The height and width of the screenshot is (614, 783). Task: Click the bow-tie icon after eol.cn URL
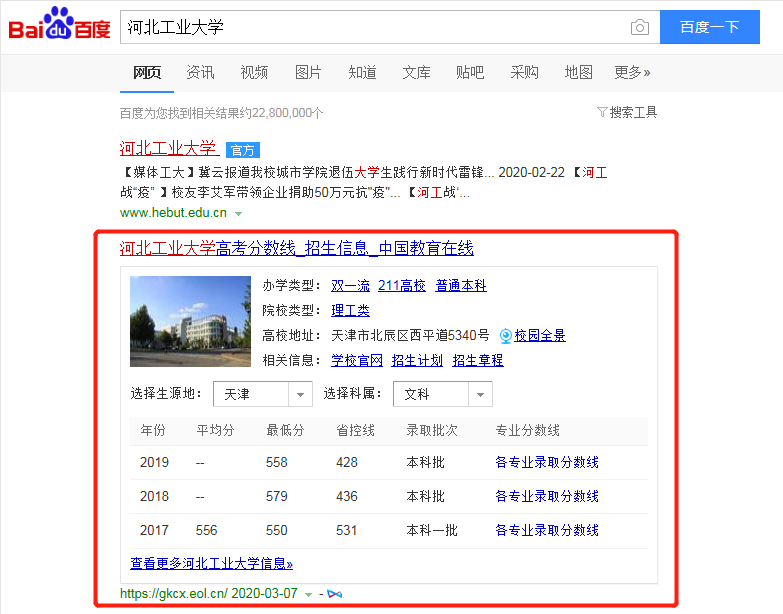335,594
